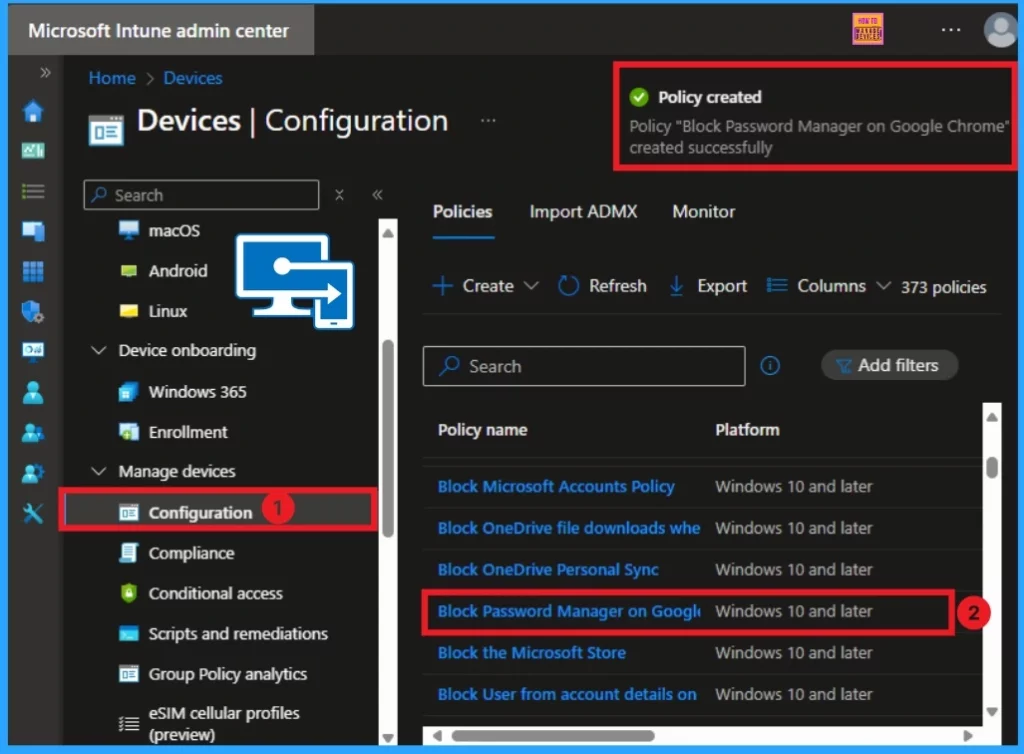Switch to the Policies tab

[462, 212]
